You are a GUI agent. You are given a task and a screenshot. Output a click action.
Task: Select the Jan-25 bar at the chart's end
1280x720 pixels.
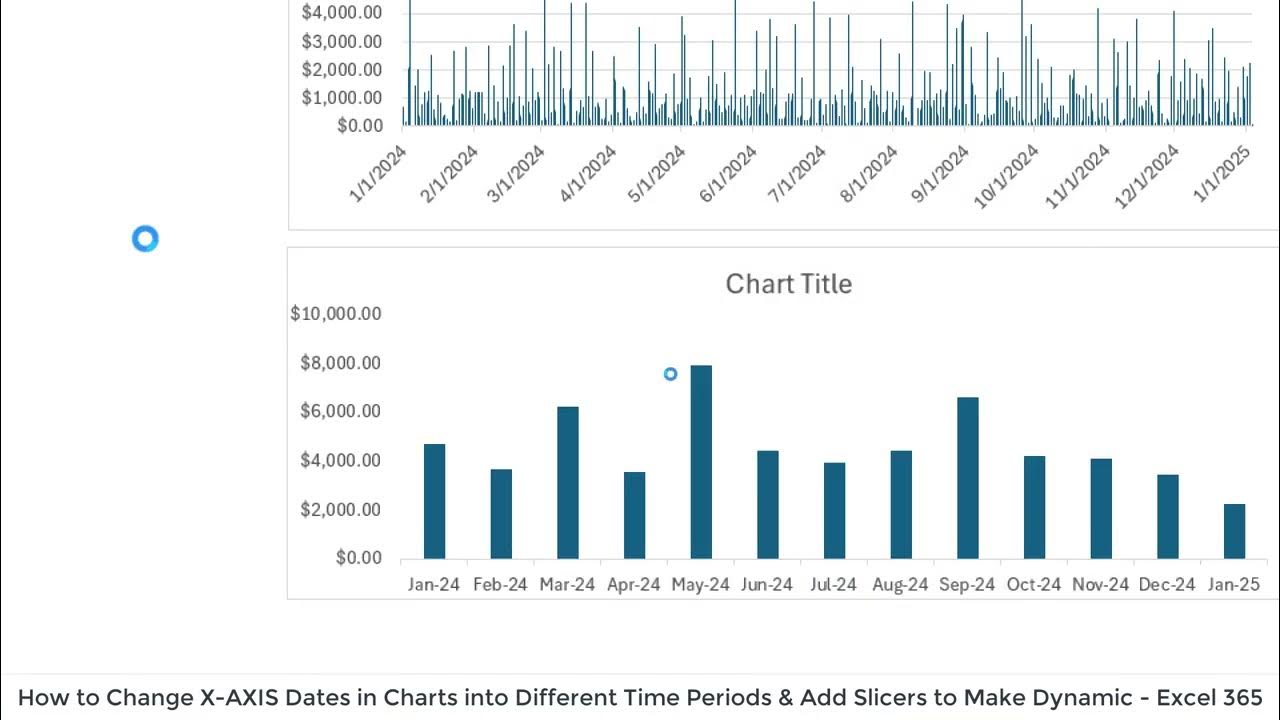[1234, 531]
